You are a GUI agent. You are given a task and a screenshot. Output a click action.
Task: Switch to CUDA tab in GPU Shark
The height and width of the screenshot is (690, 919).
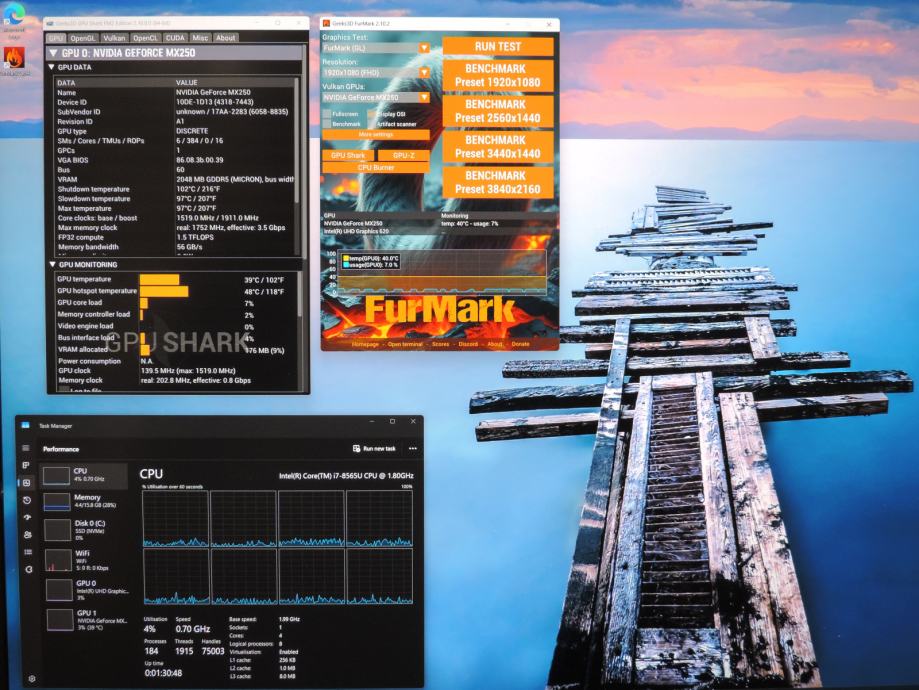tap(175, 38)
